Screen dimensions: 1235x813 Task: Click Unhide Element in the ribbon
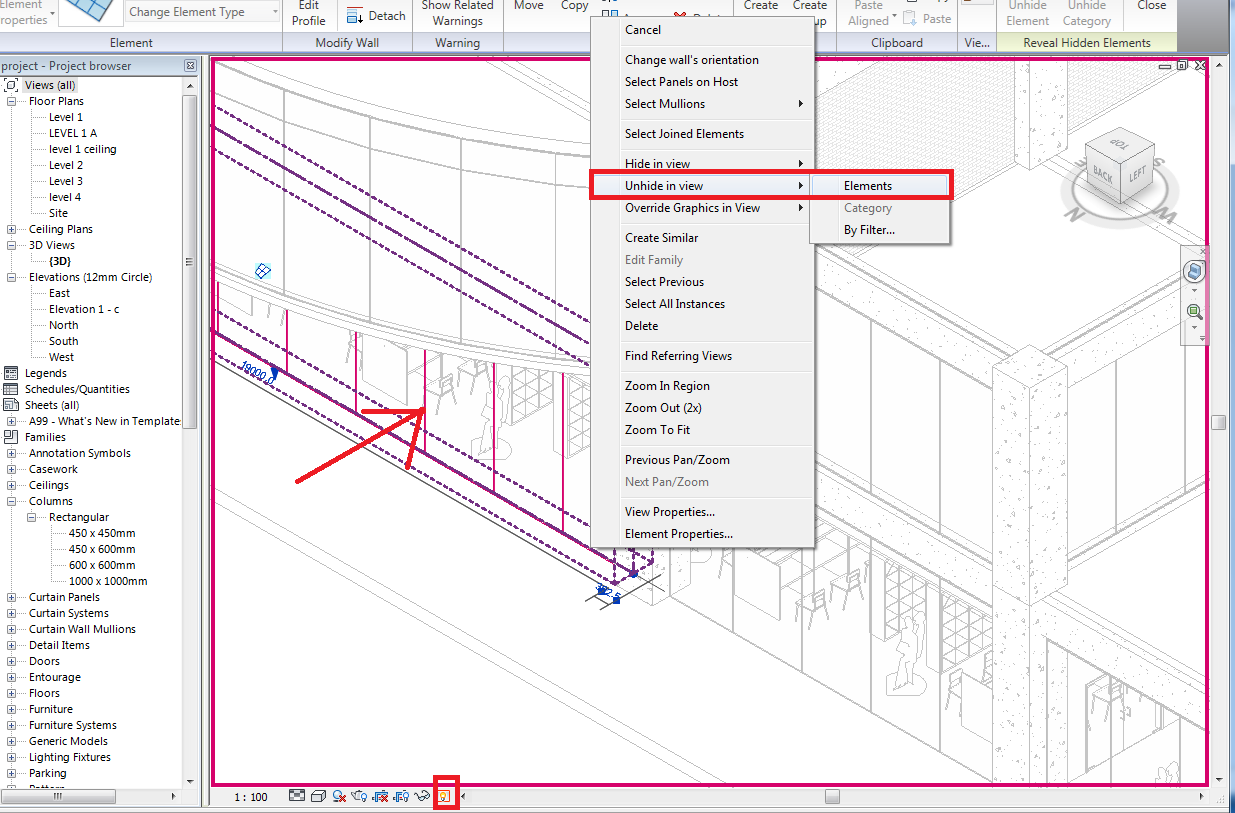[1027, 14]
